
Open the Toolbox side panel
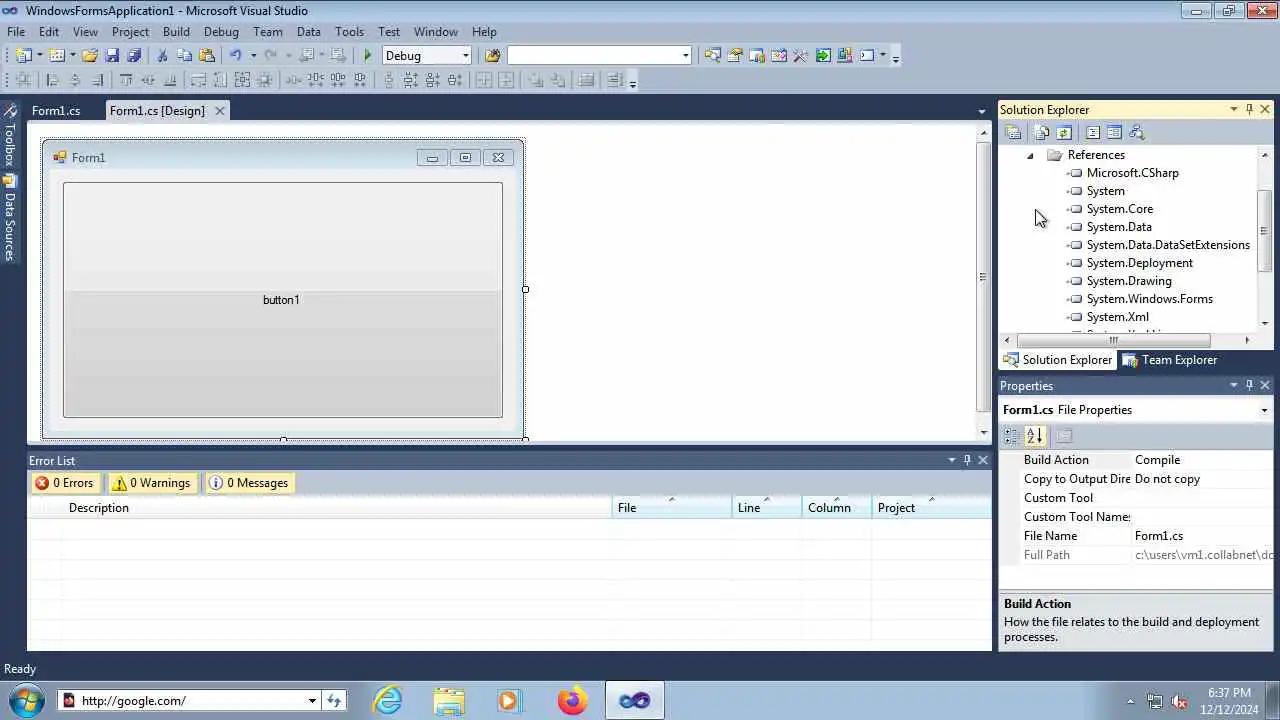[9, 134]
